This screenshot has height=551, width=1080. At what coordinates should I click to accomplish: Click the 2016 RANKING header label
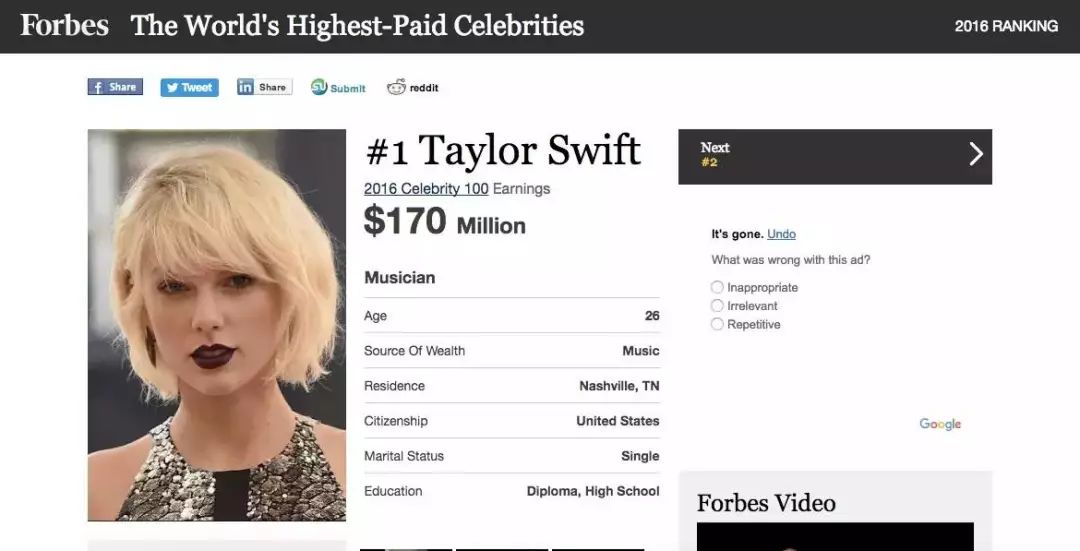(1006, 26)
